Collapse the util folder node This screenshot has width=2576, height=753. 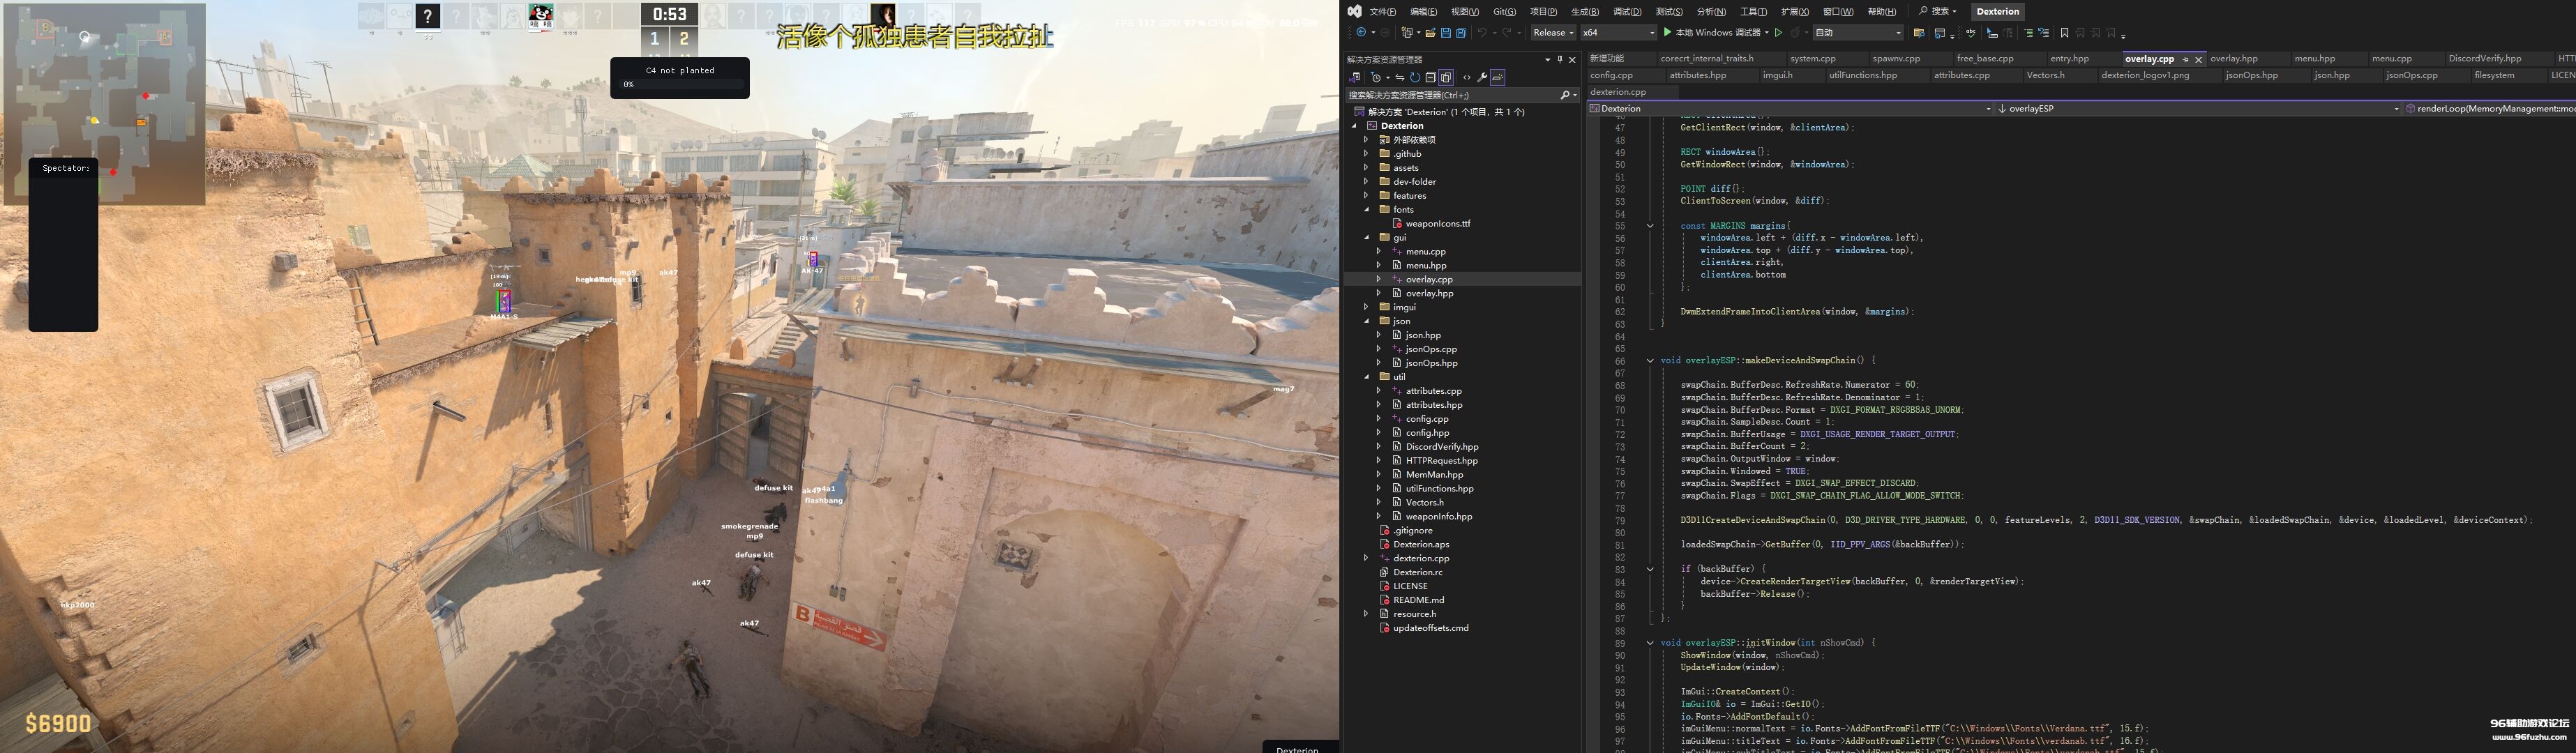coord(1367,377)
